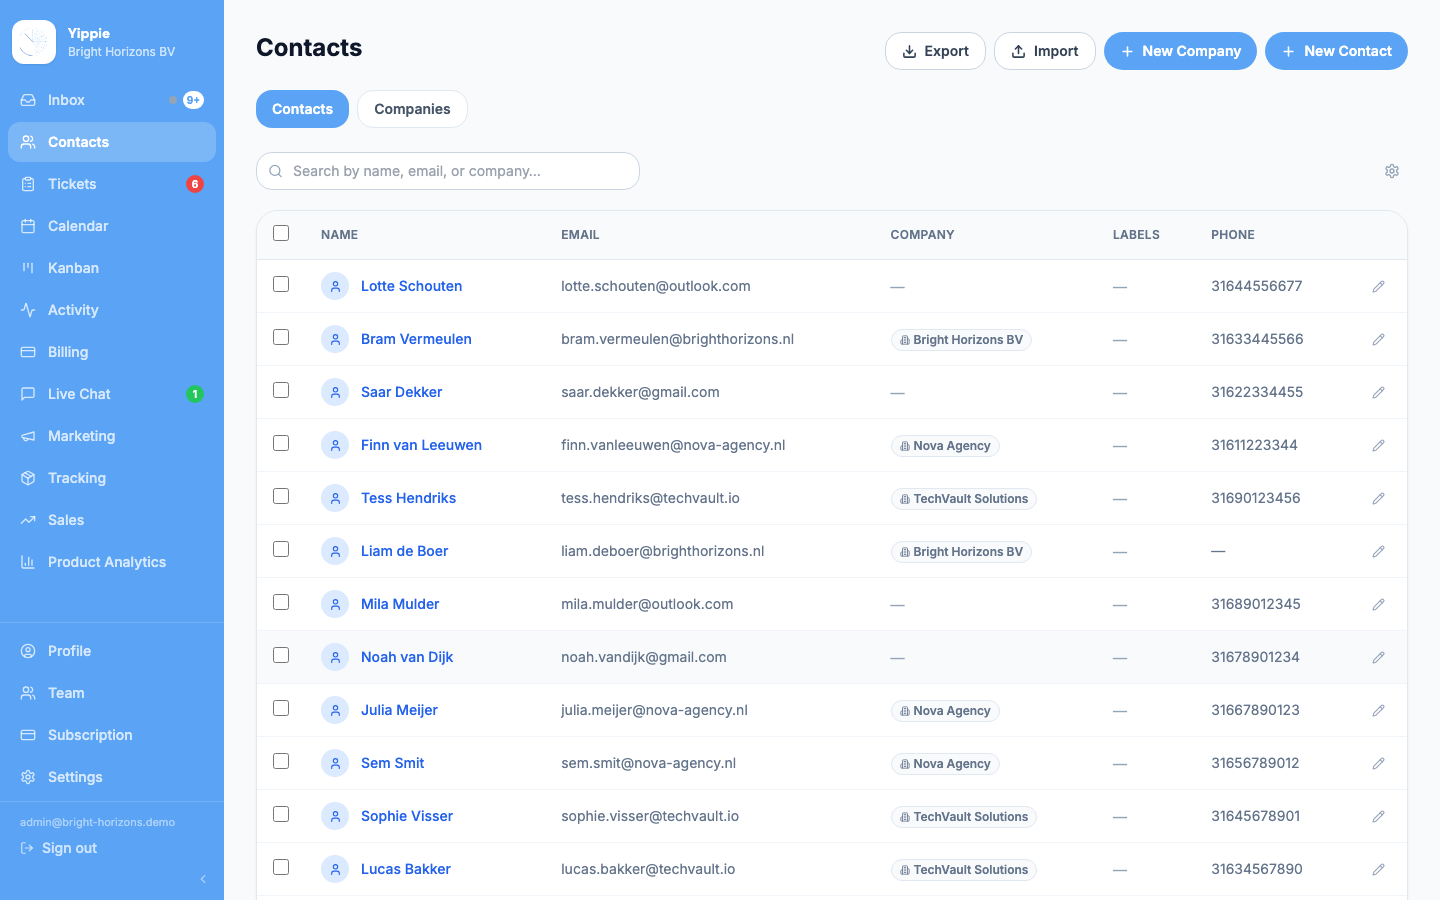1440x900 pixels.
Task: Select the Lotte Schouten row checkbox
Action: (x=281, y=284)
